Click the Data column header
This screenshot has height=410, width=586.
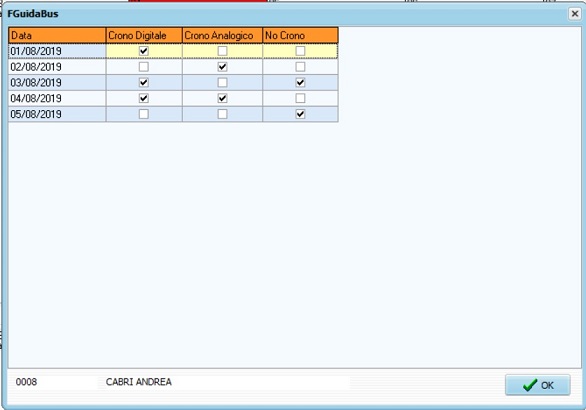click(x=57, y=36)
